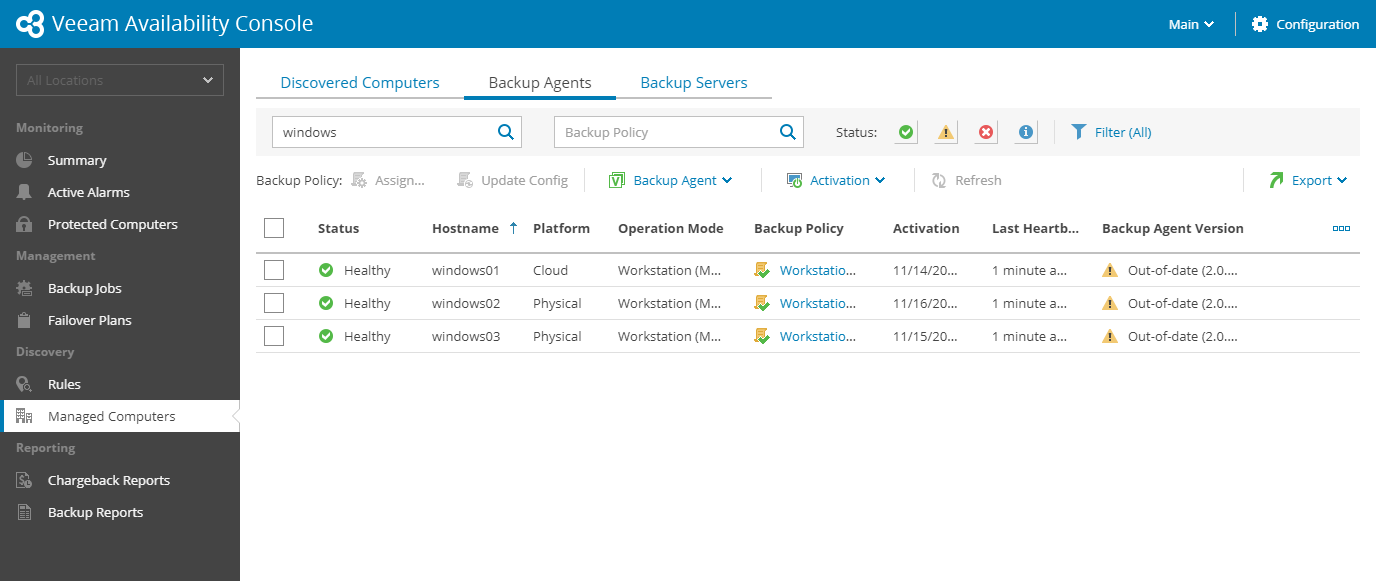Expand the All Locations dropdown

point(120,80)
